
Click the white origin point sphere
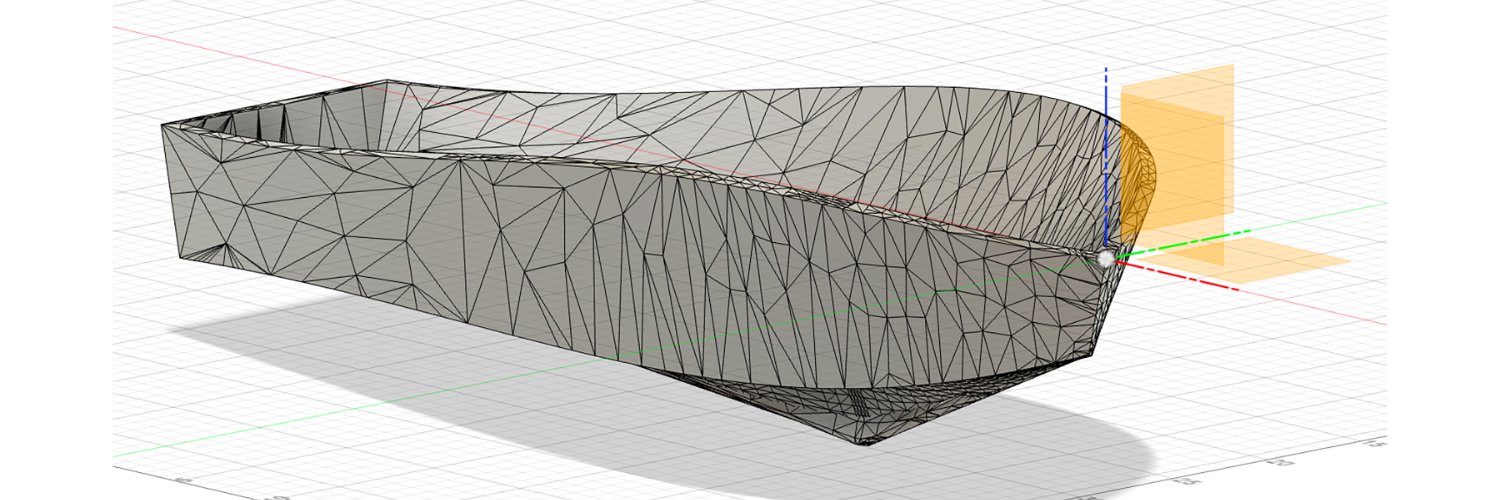pyautogui.click(x=1105, y=259)
